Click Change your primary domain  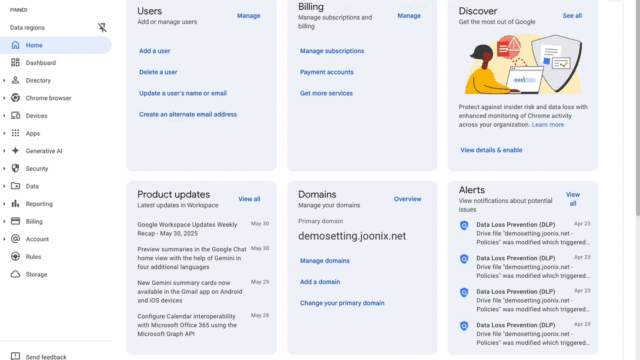coord(342,303)
